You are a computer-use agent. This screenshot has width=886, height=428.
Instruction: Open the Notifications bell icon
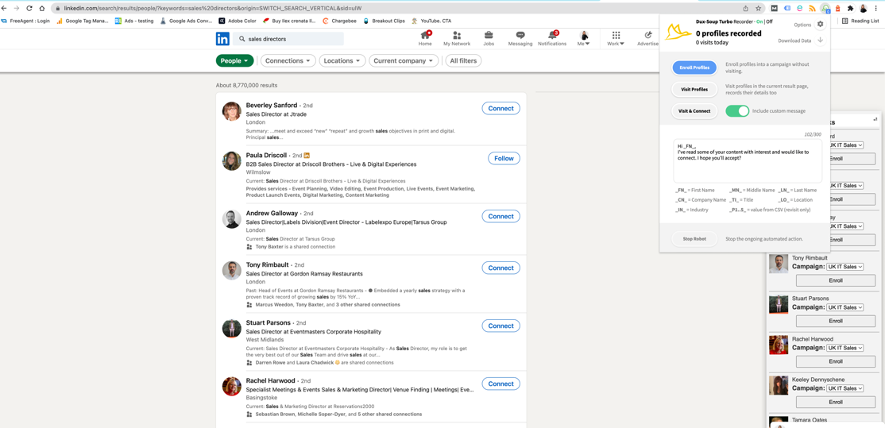[552, 36]
